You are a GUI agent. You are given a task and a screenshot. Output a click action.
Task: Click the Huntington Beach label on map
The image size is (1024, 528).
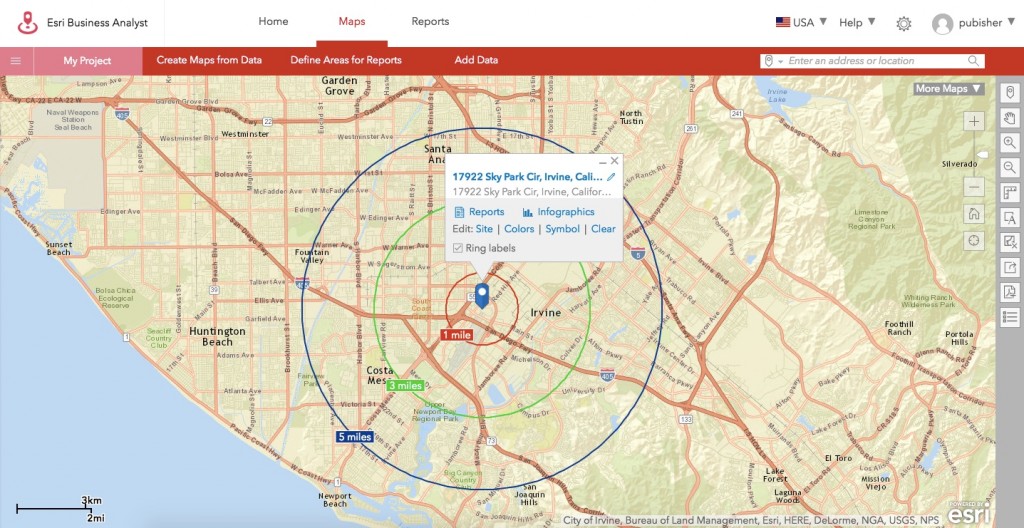click(217, 337)
